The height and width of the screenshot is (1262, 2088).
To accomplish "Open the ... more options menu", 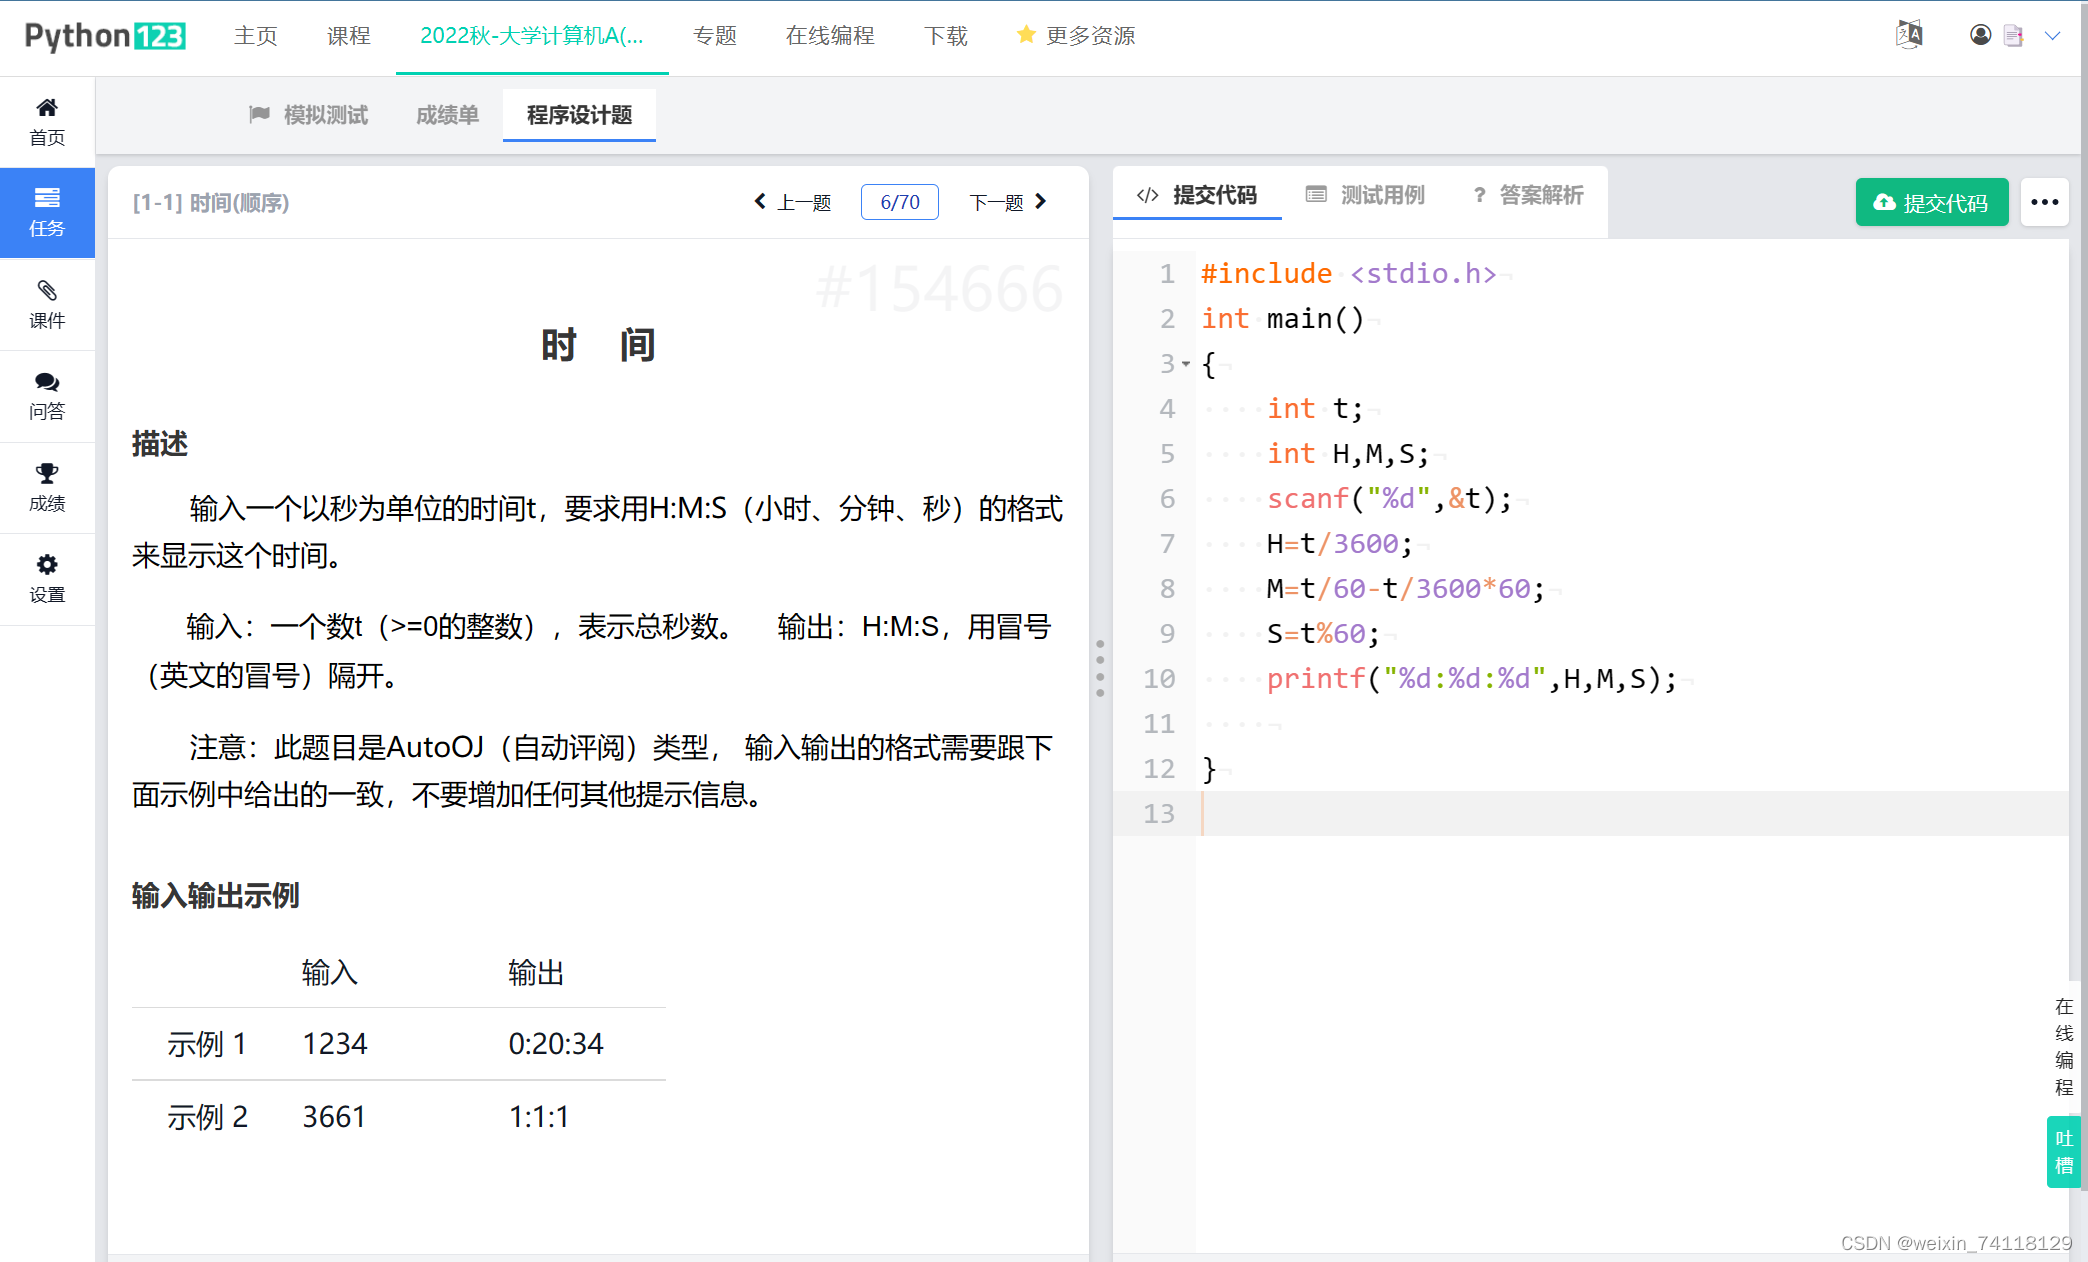I will click(x=2044, y=202).
